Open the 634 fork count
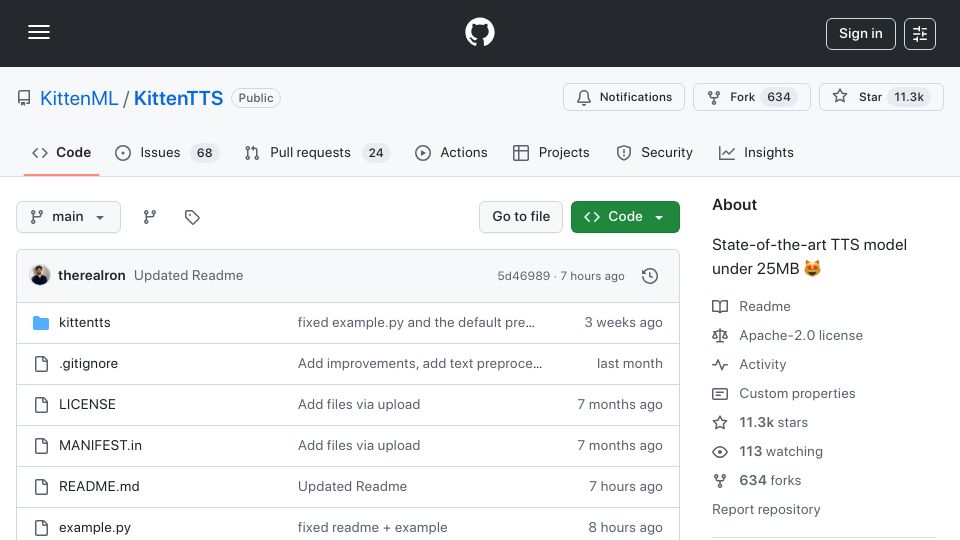 click(x=779, y=97)
